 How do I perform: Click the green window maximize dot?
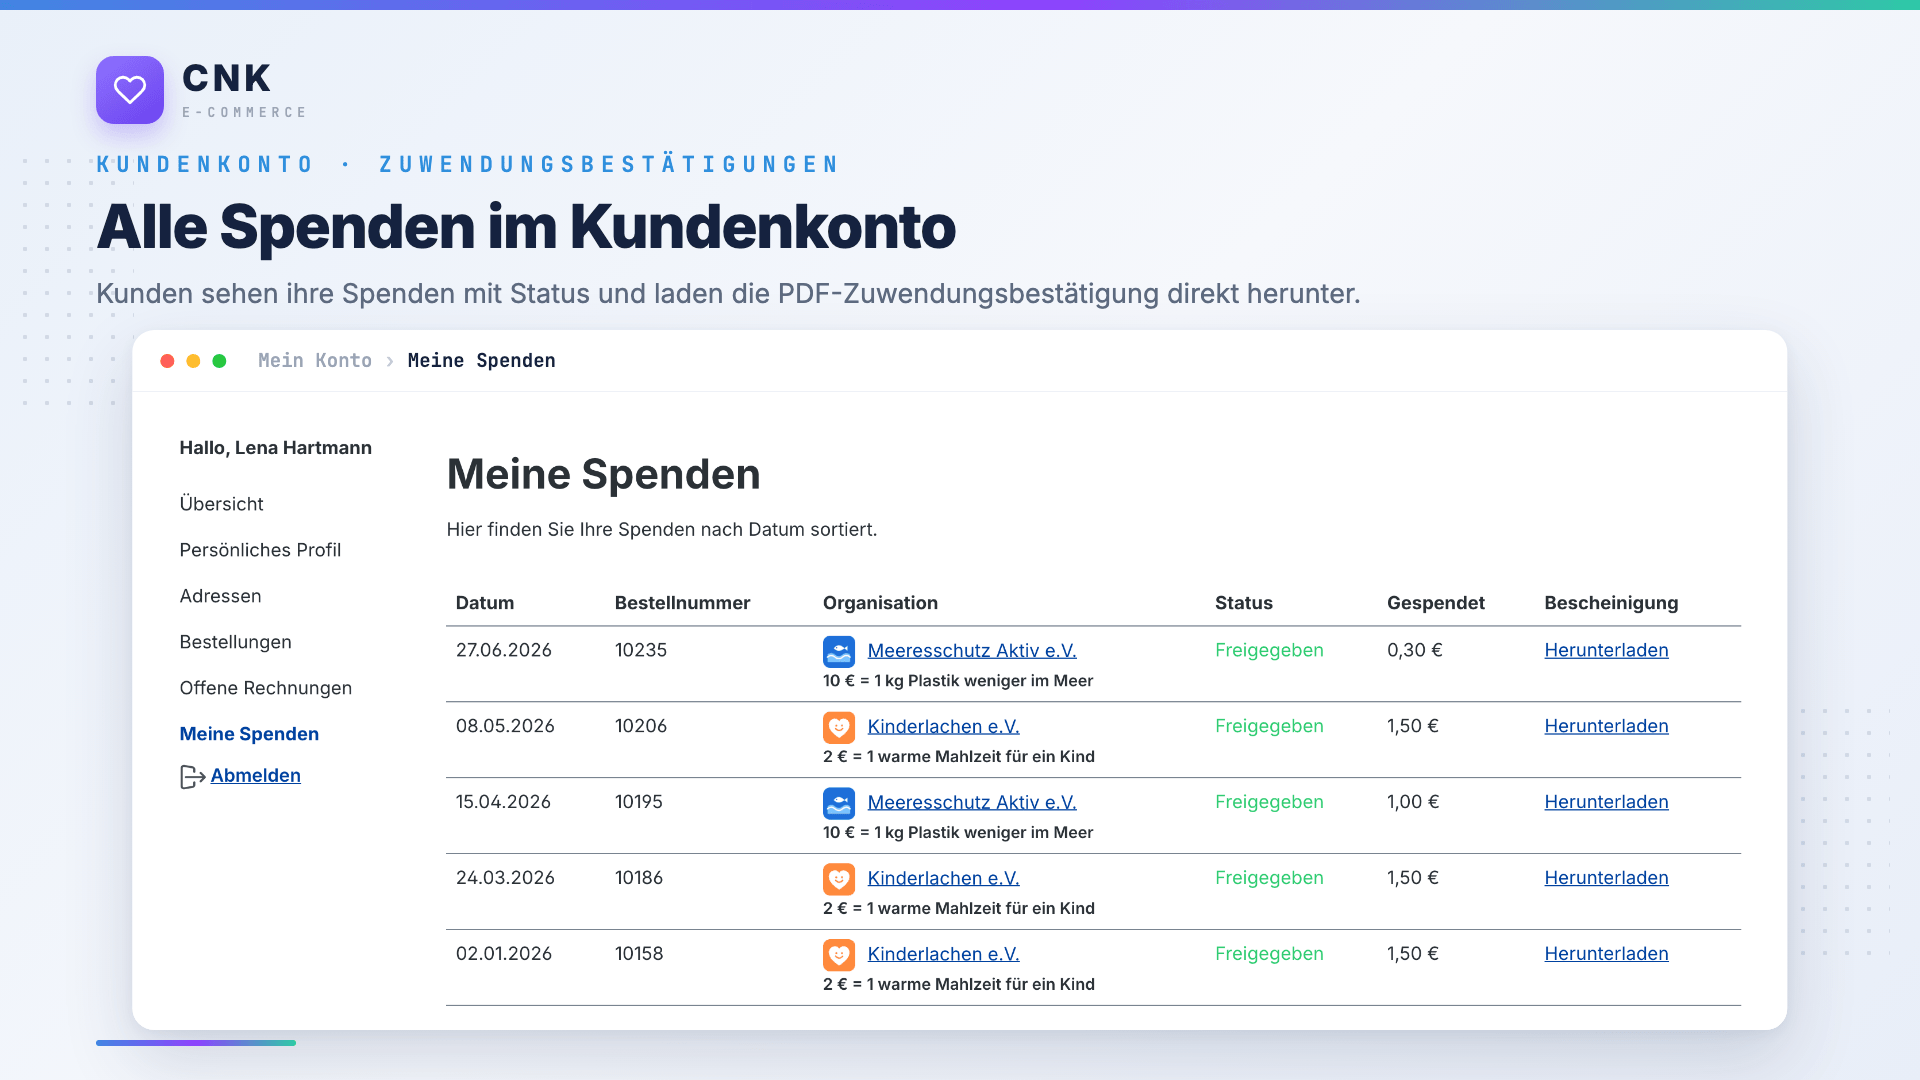point(219,361)
